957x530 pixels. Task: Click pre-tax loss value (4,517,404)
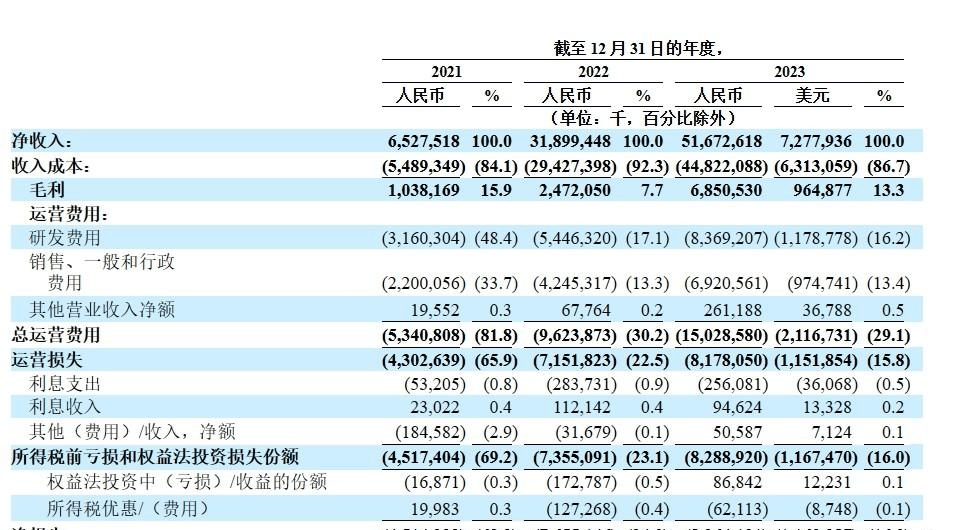[x=424, y=457]
